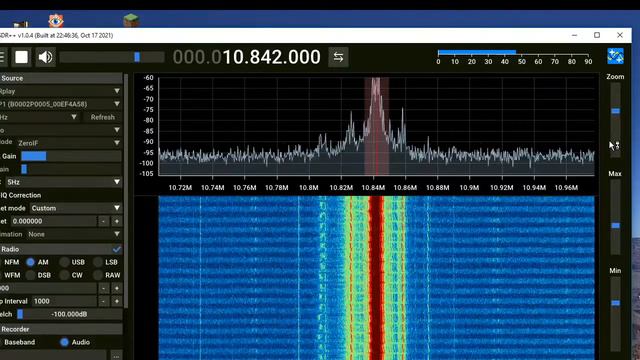Click the frequency digits 10.842.000
This screenshot has width=640, height=360.
tap(271, 57)
